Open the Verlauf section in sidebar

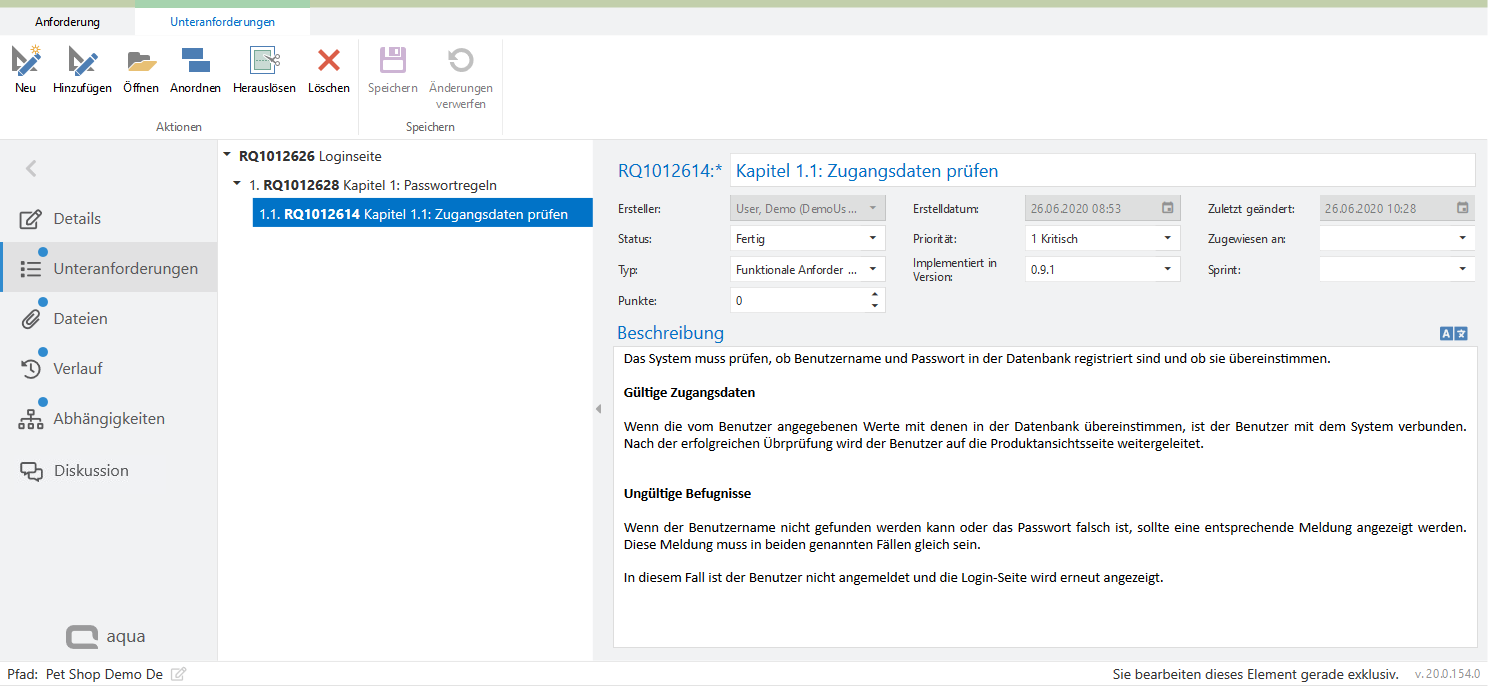[x=77, y=369]
